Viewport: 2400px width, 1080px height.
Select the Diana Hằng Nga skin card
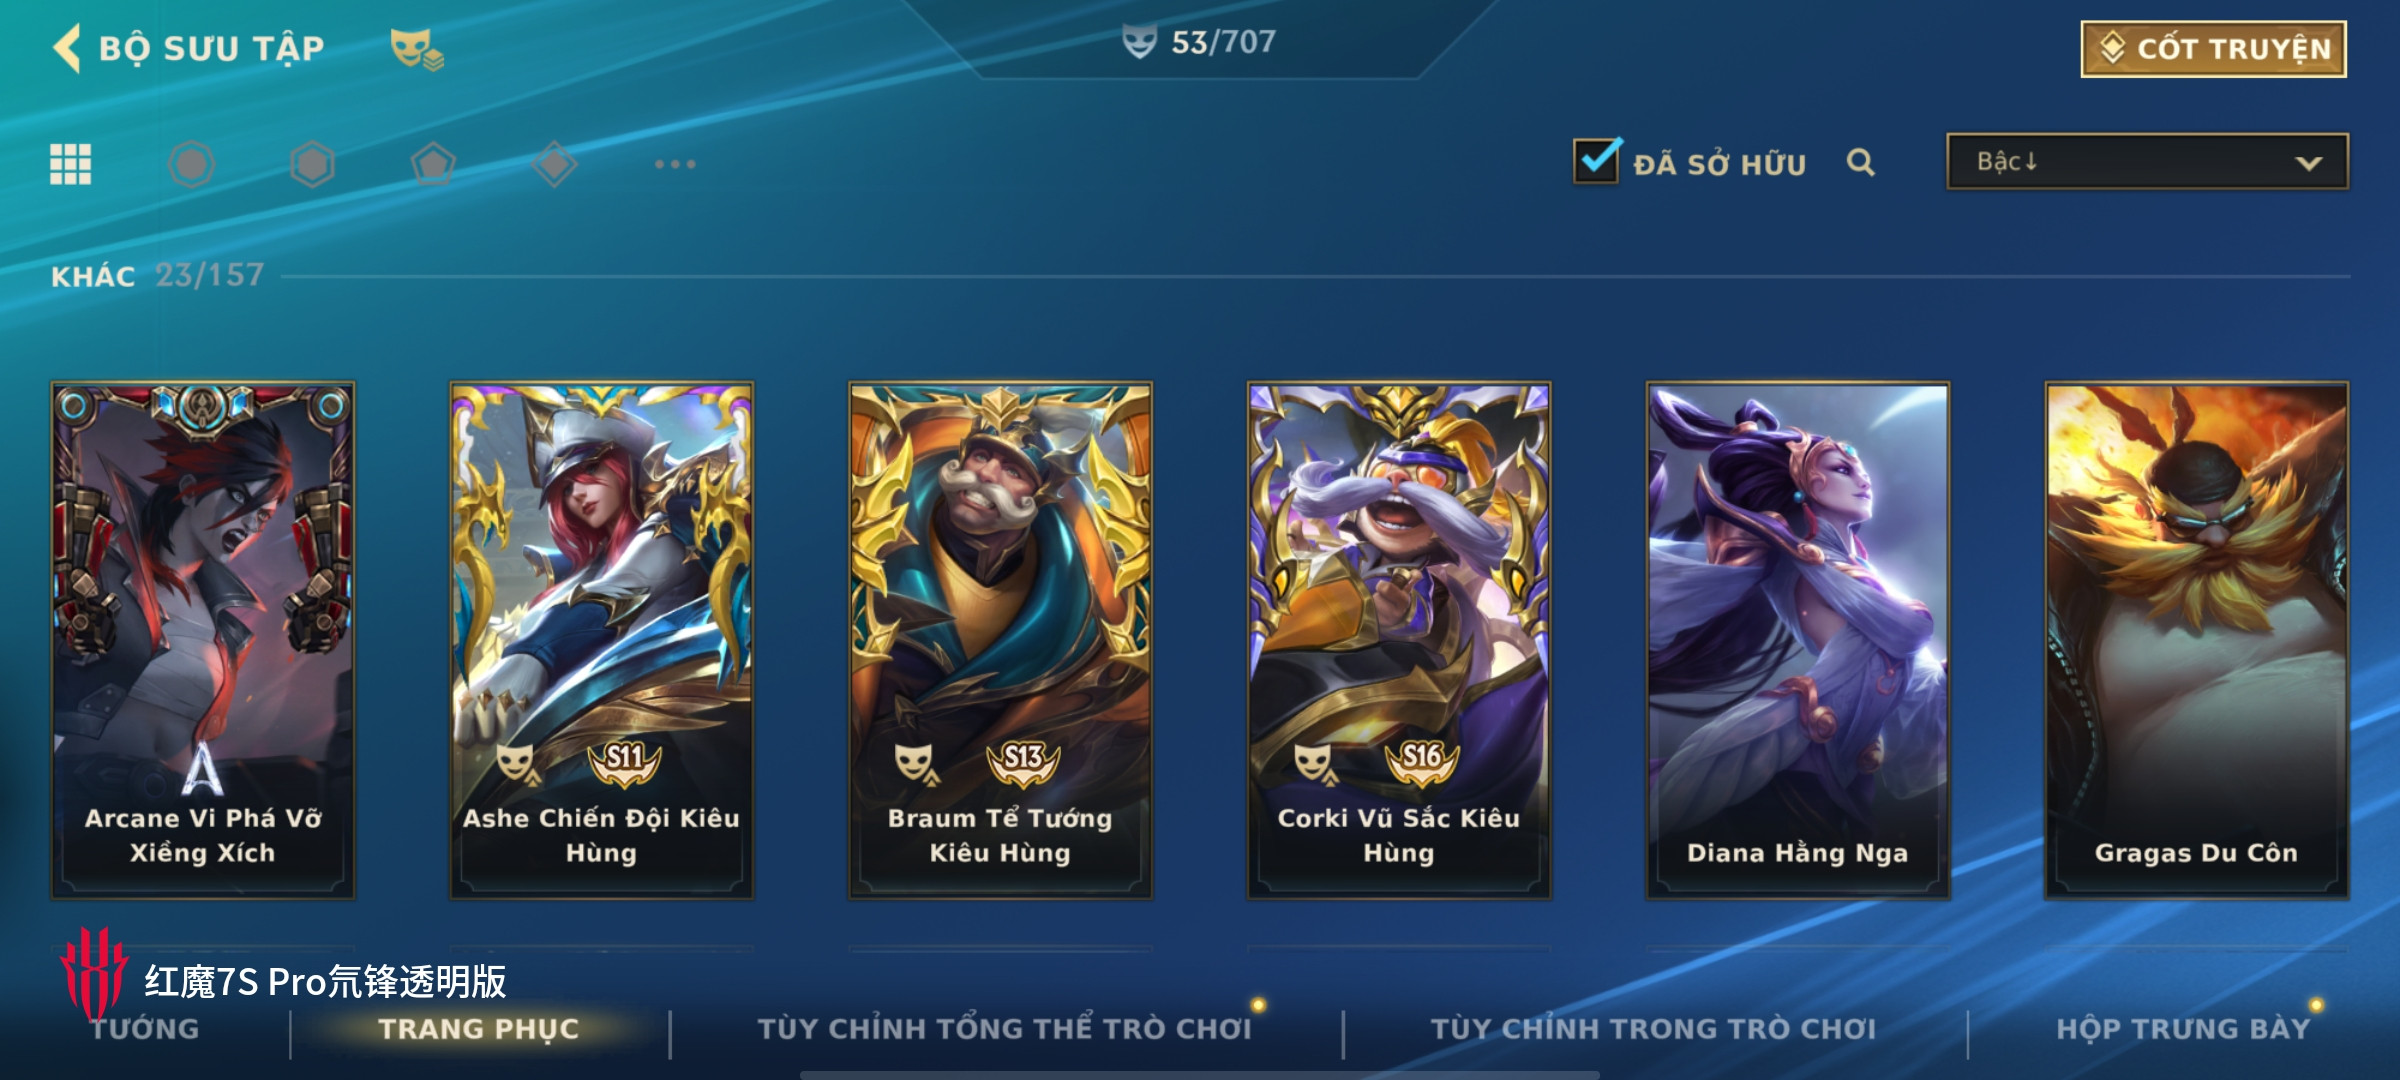pyautogui.click(x=1798, y=640)
